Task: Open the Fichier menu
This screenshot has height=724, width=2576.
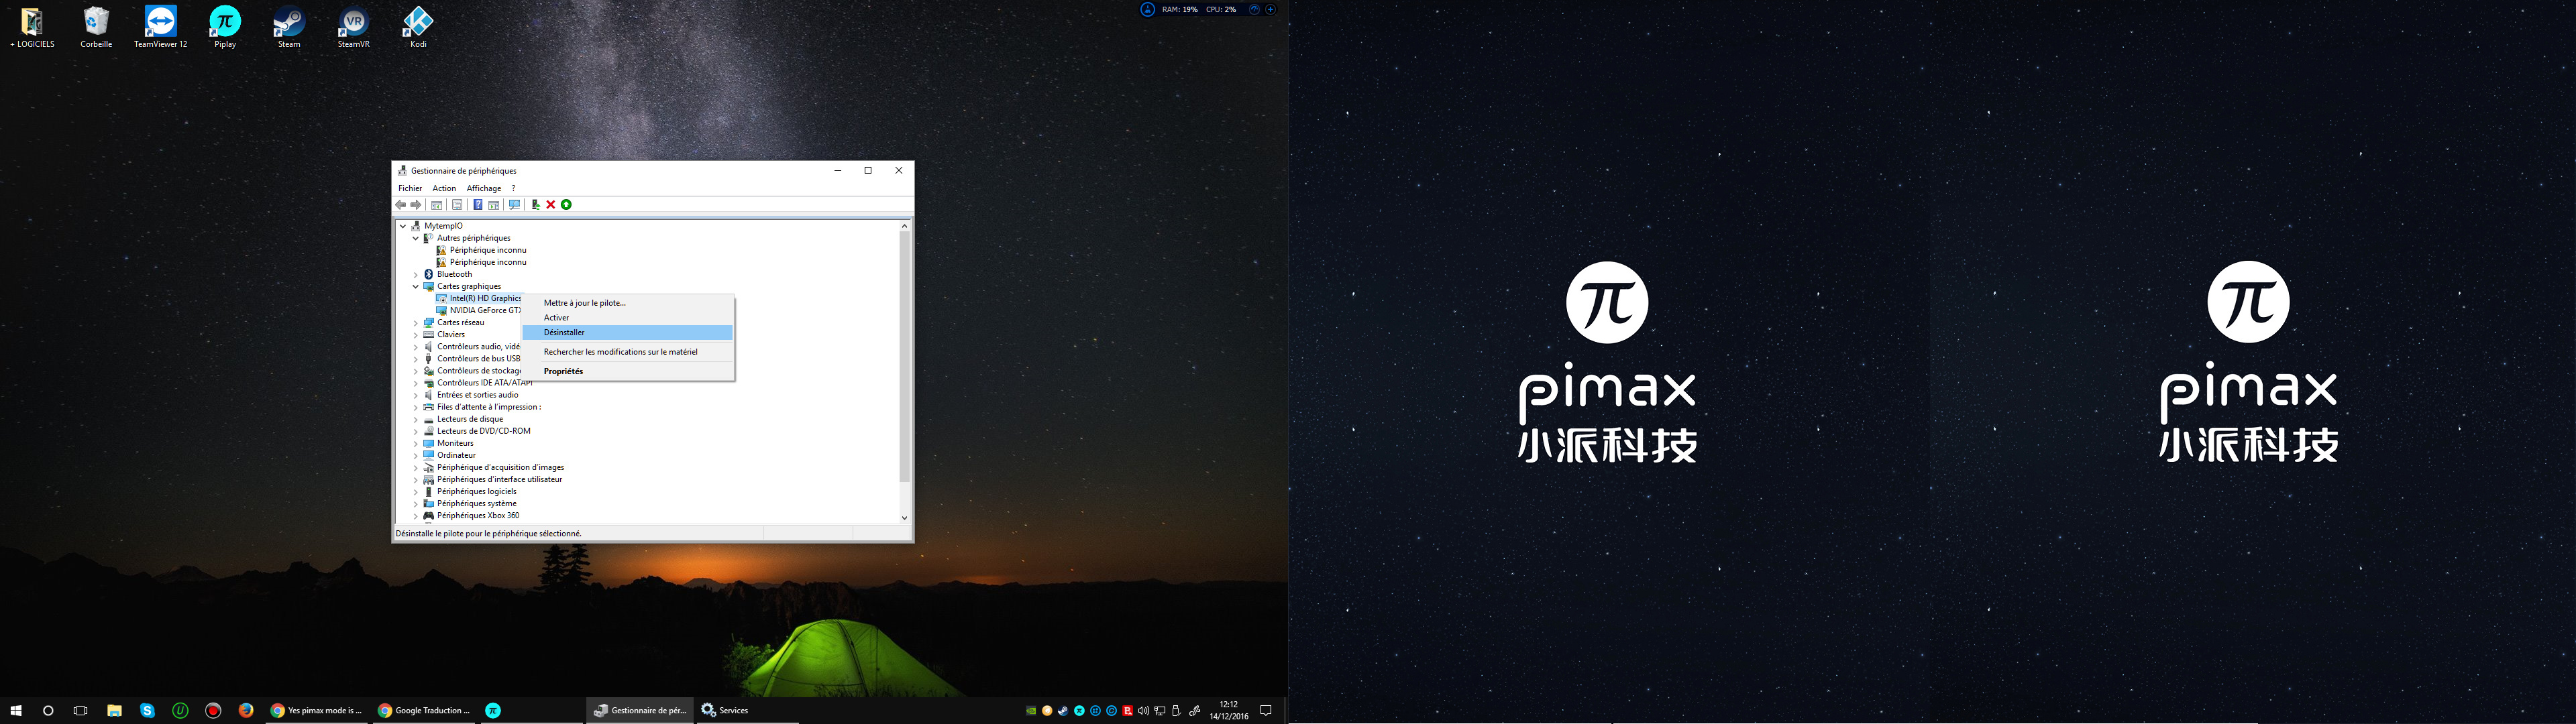Action: point(410,188)
